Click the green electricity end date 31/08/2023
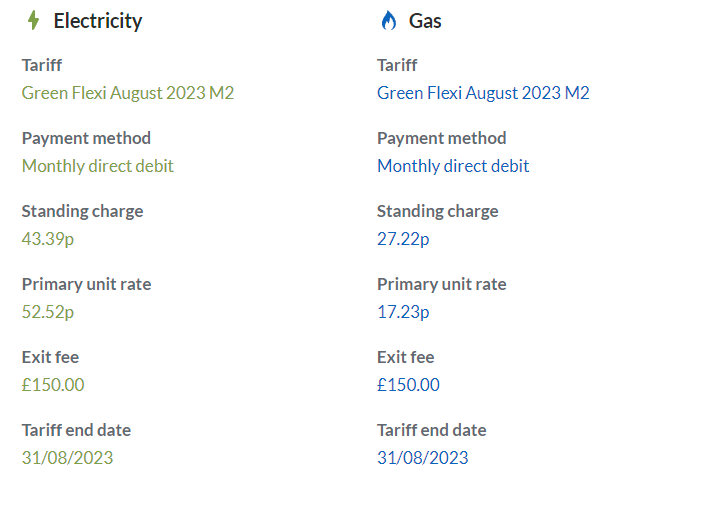This screenshot has width=718, height=505. [x=67, y=458]
